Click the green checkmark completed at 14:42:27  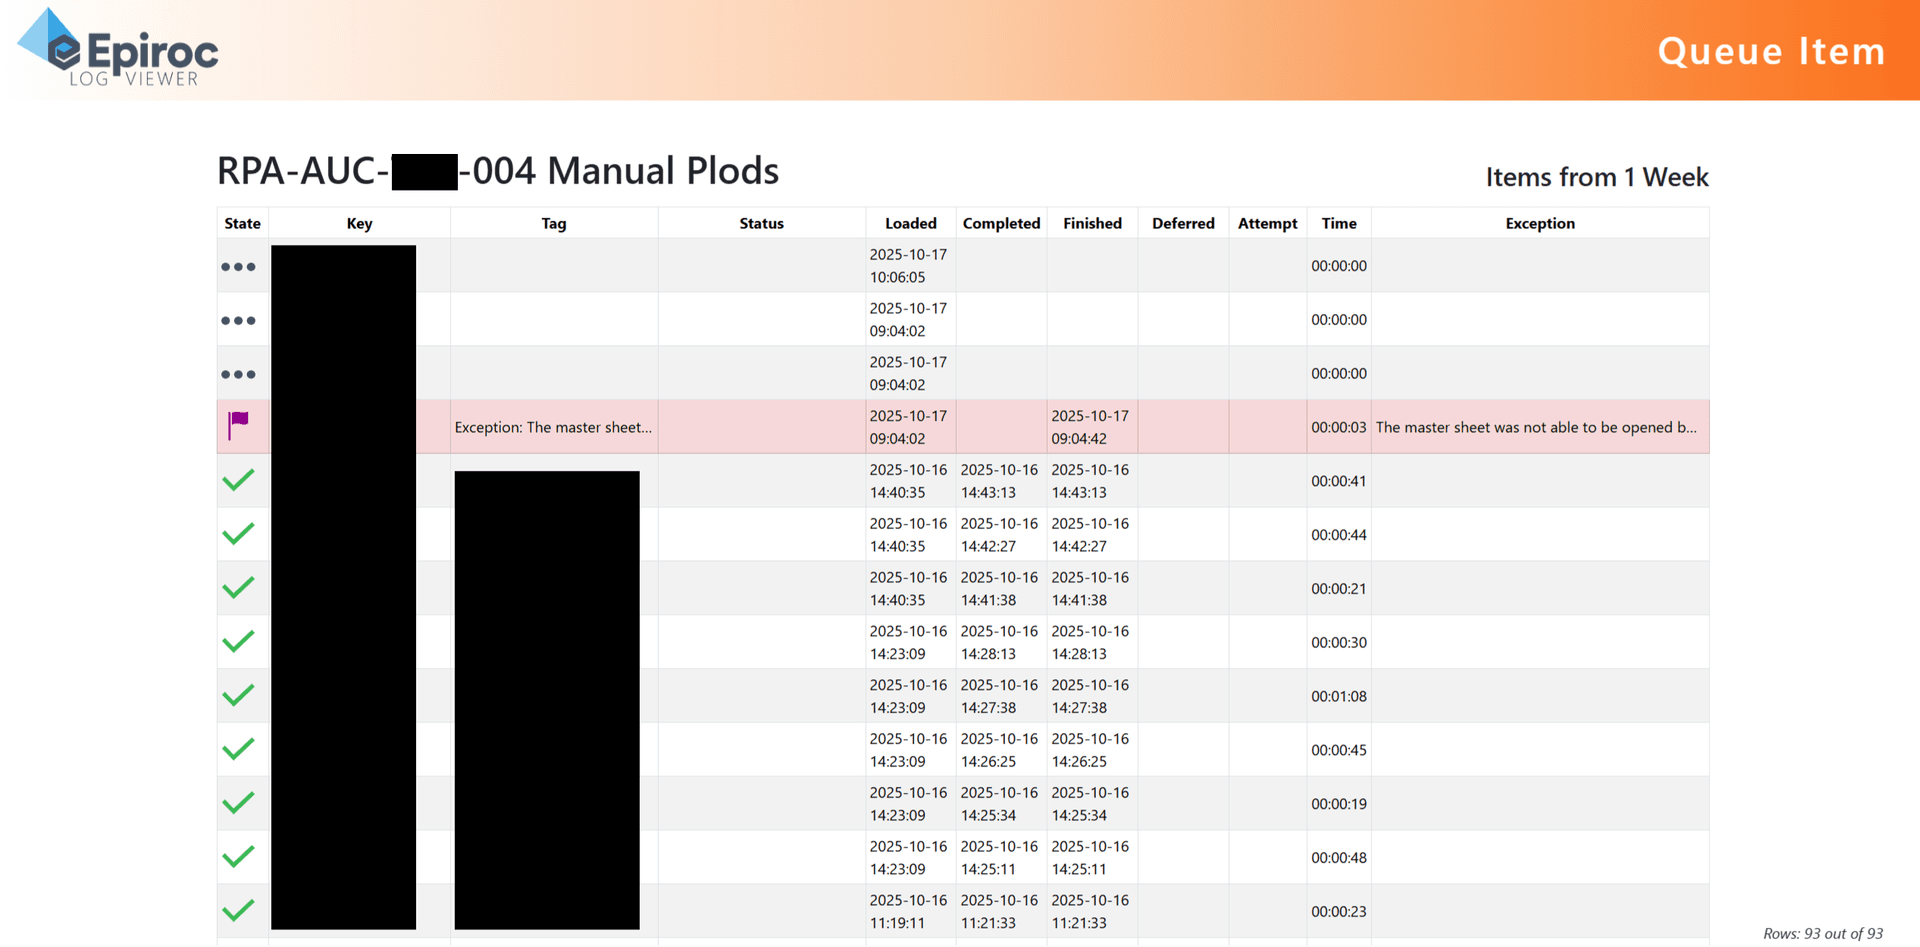(x=238, y=534)
